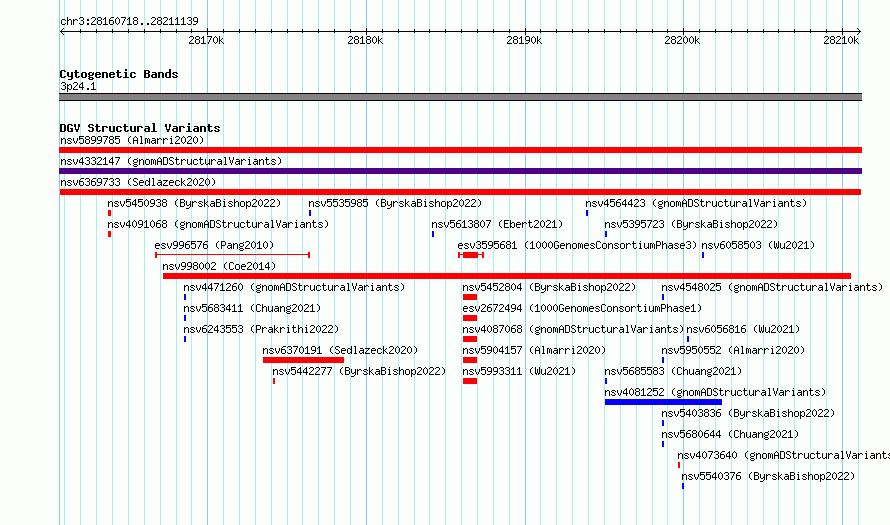Click the red block under nsv4087068
Screen dimensions: 890x525
coord(469,339)
